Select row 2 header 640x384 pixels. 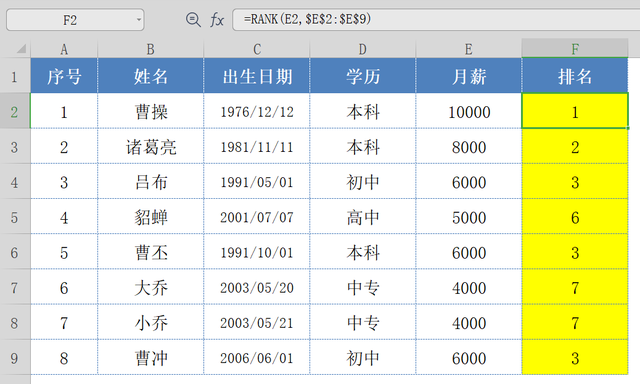click(x=15, y=111)
